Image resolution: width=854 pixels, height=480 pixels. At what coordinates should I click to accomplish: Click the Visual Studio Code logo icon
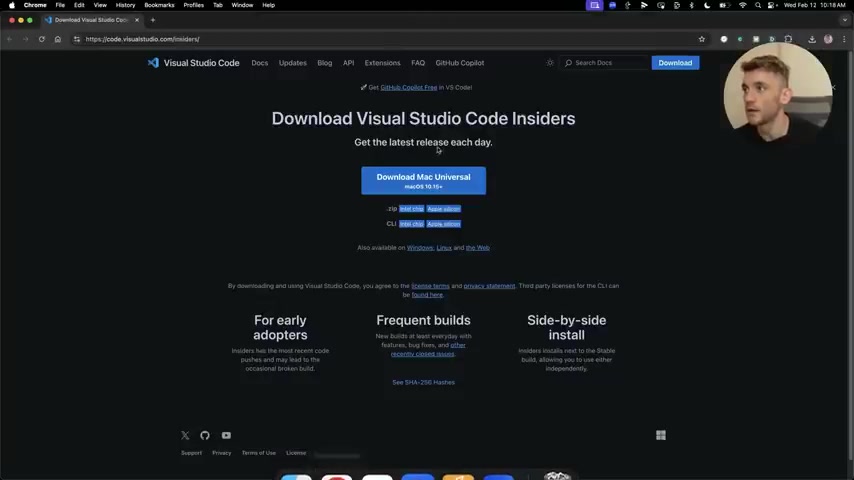coord(153,63)
